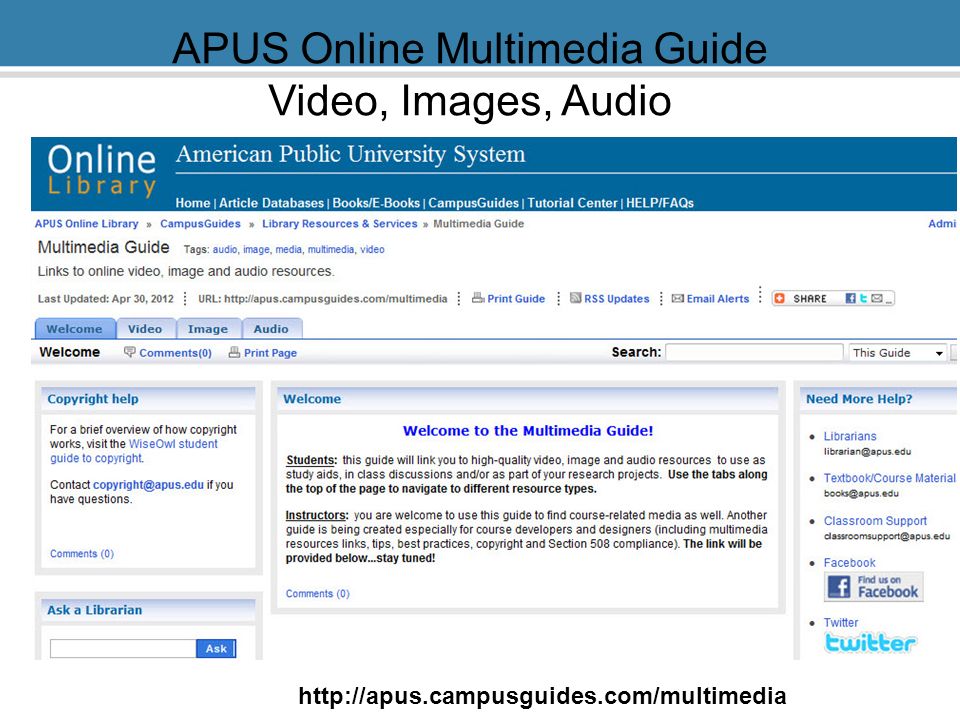960x720 pixels.
Task: Click the classroomsupport@apus.edu text
Action: pos(887,536)
